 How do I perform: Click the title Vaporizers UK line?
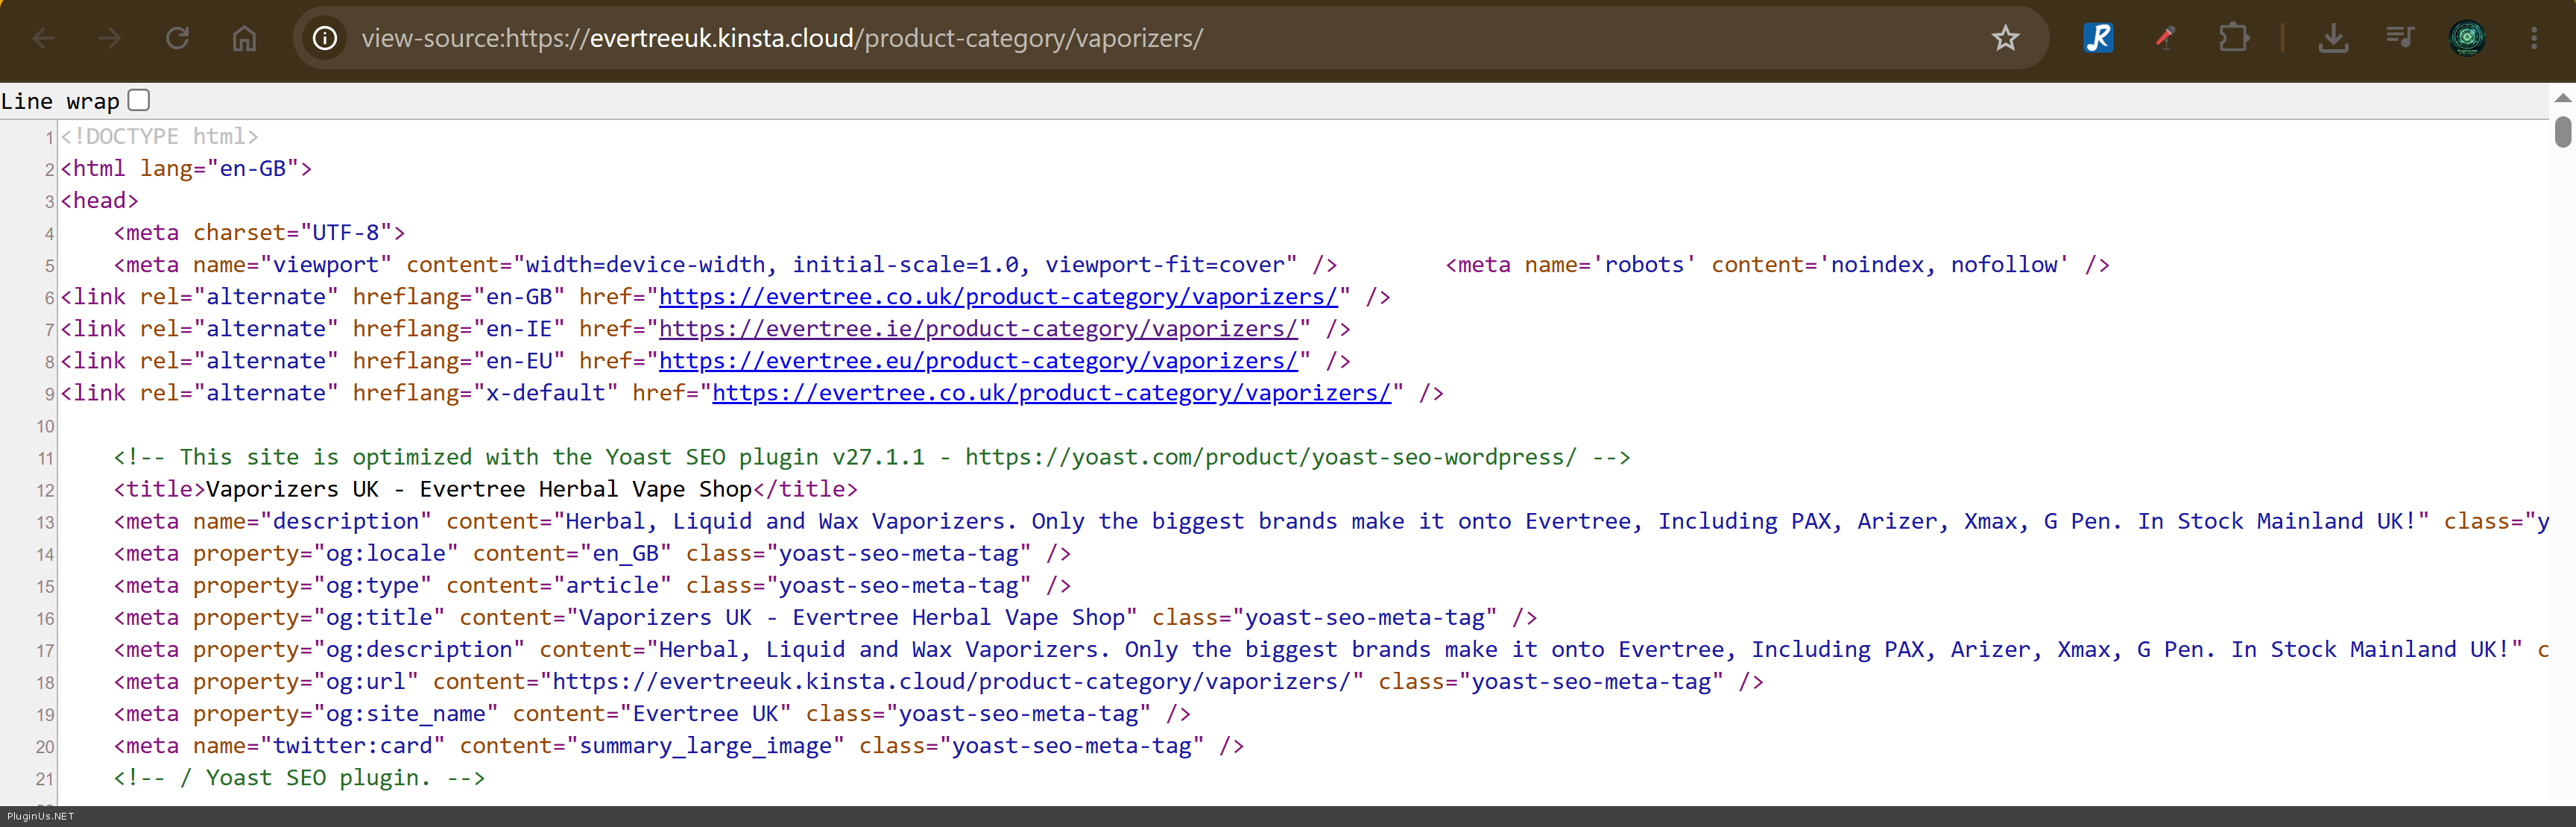(x=486, y=489)
